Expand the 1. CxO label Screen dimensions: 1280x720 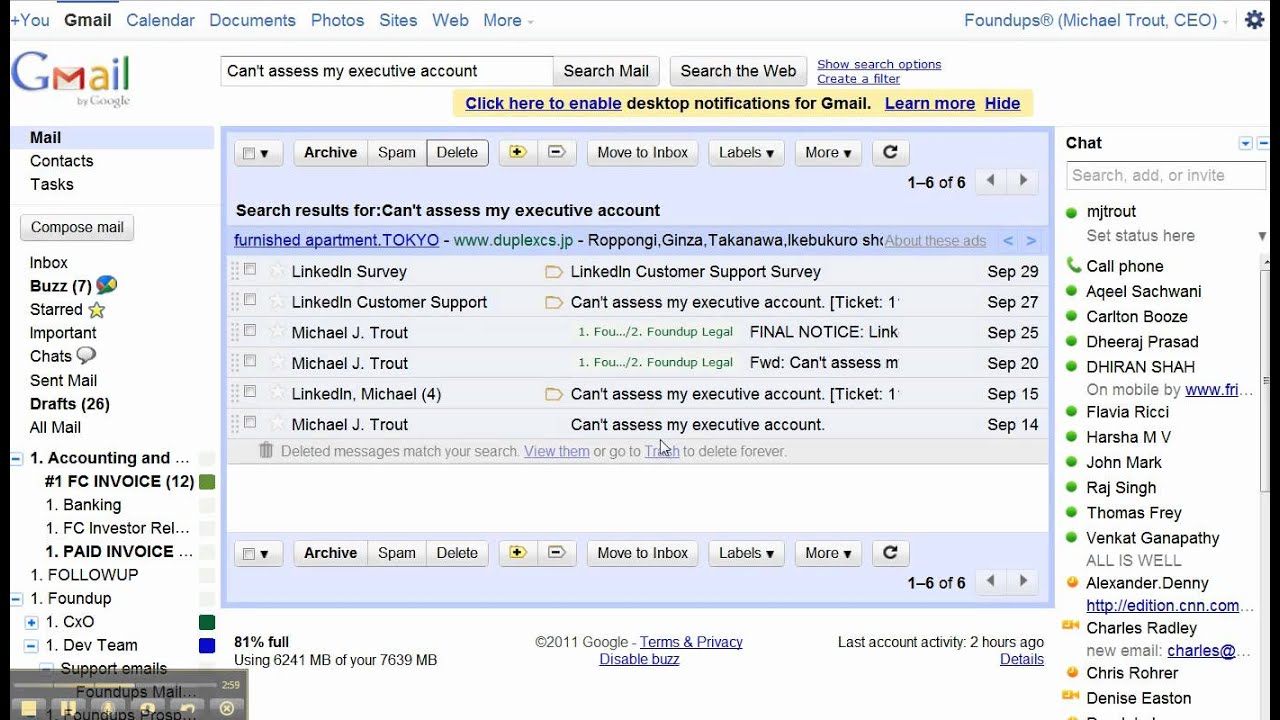tap(32, 622)
